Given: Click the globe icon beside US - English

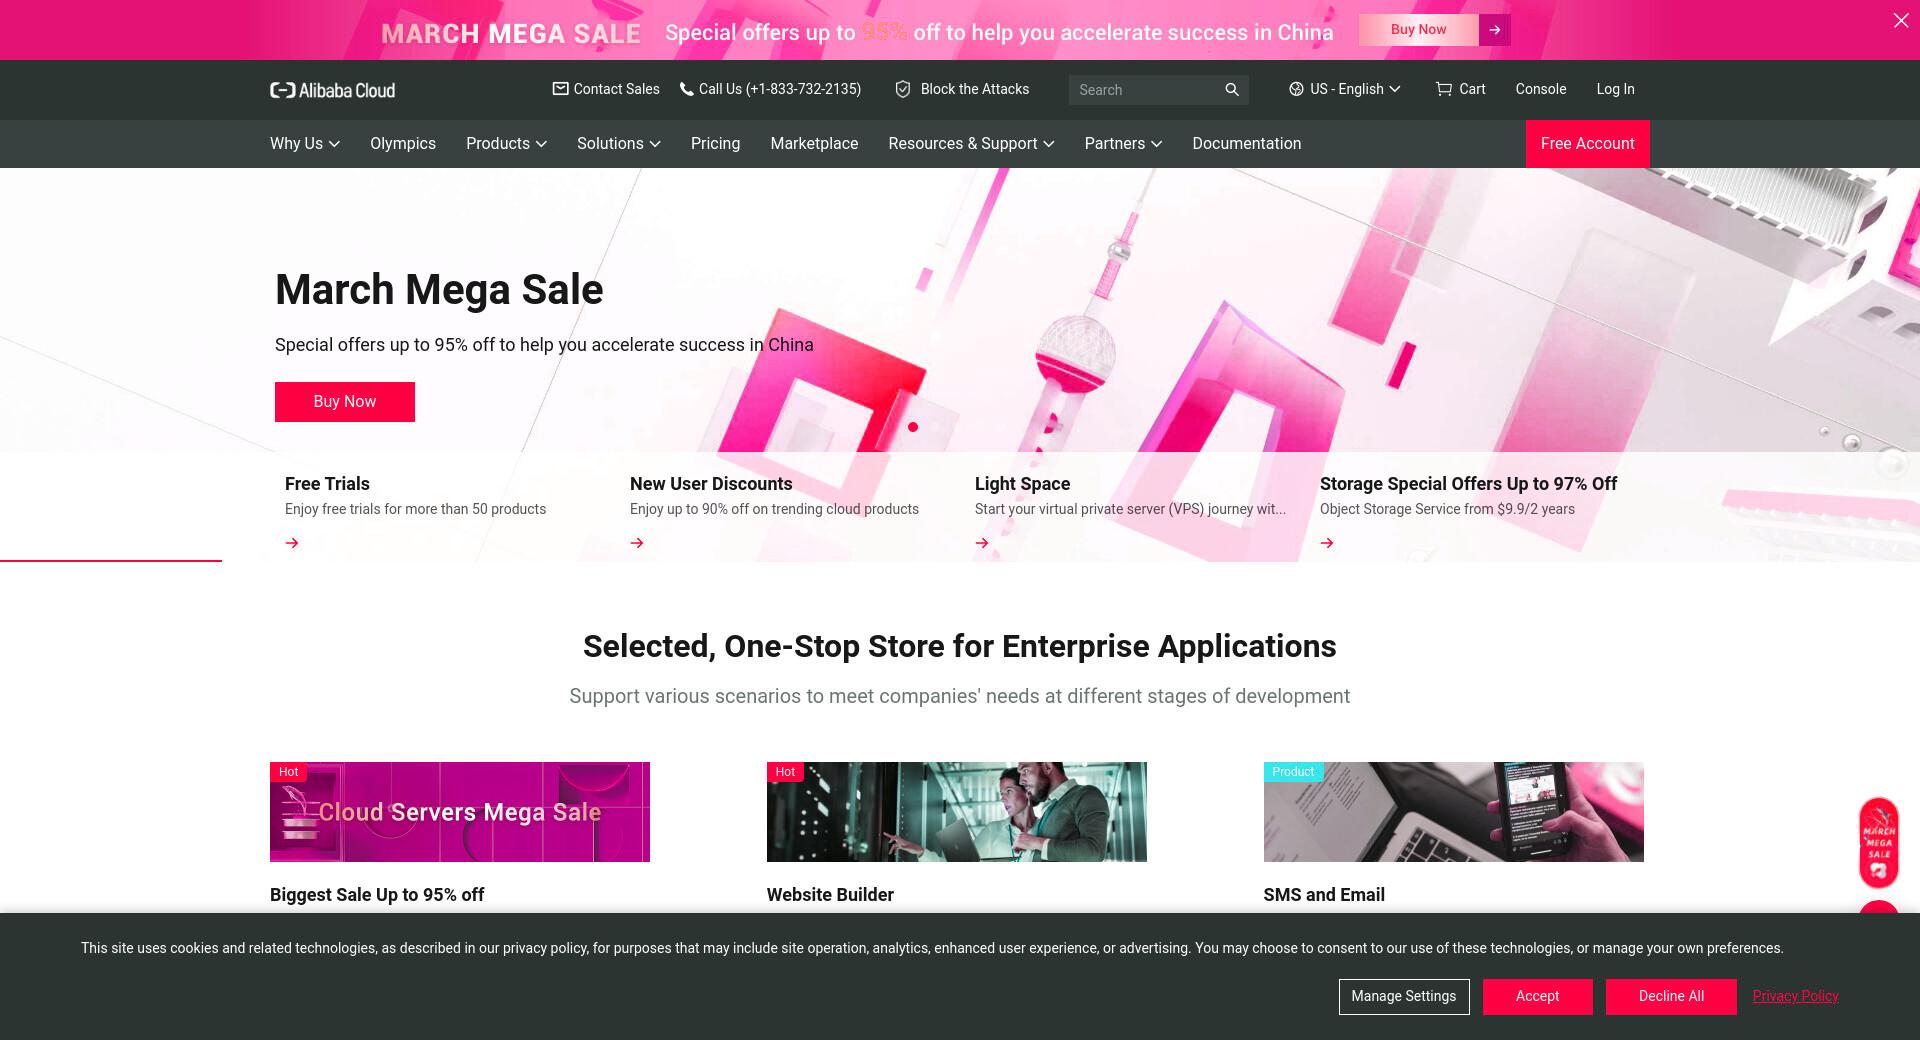Looking at the screenshot, I should click(1296, 89).
